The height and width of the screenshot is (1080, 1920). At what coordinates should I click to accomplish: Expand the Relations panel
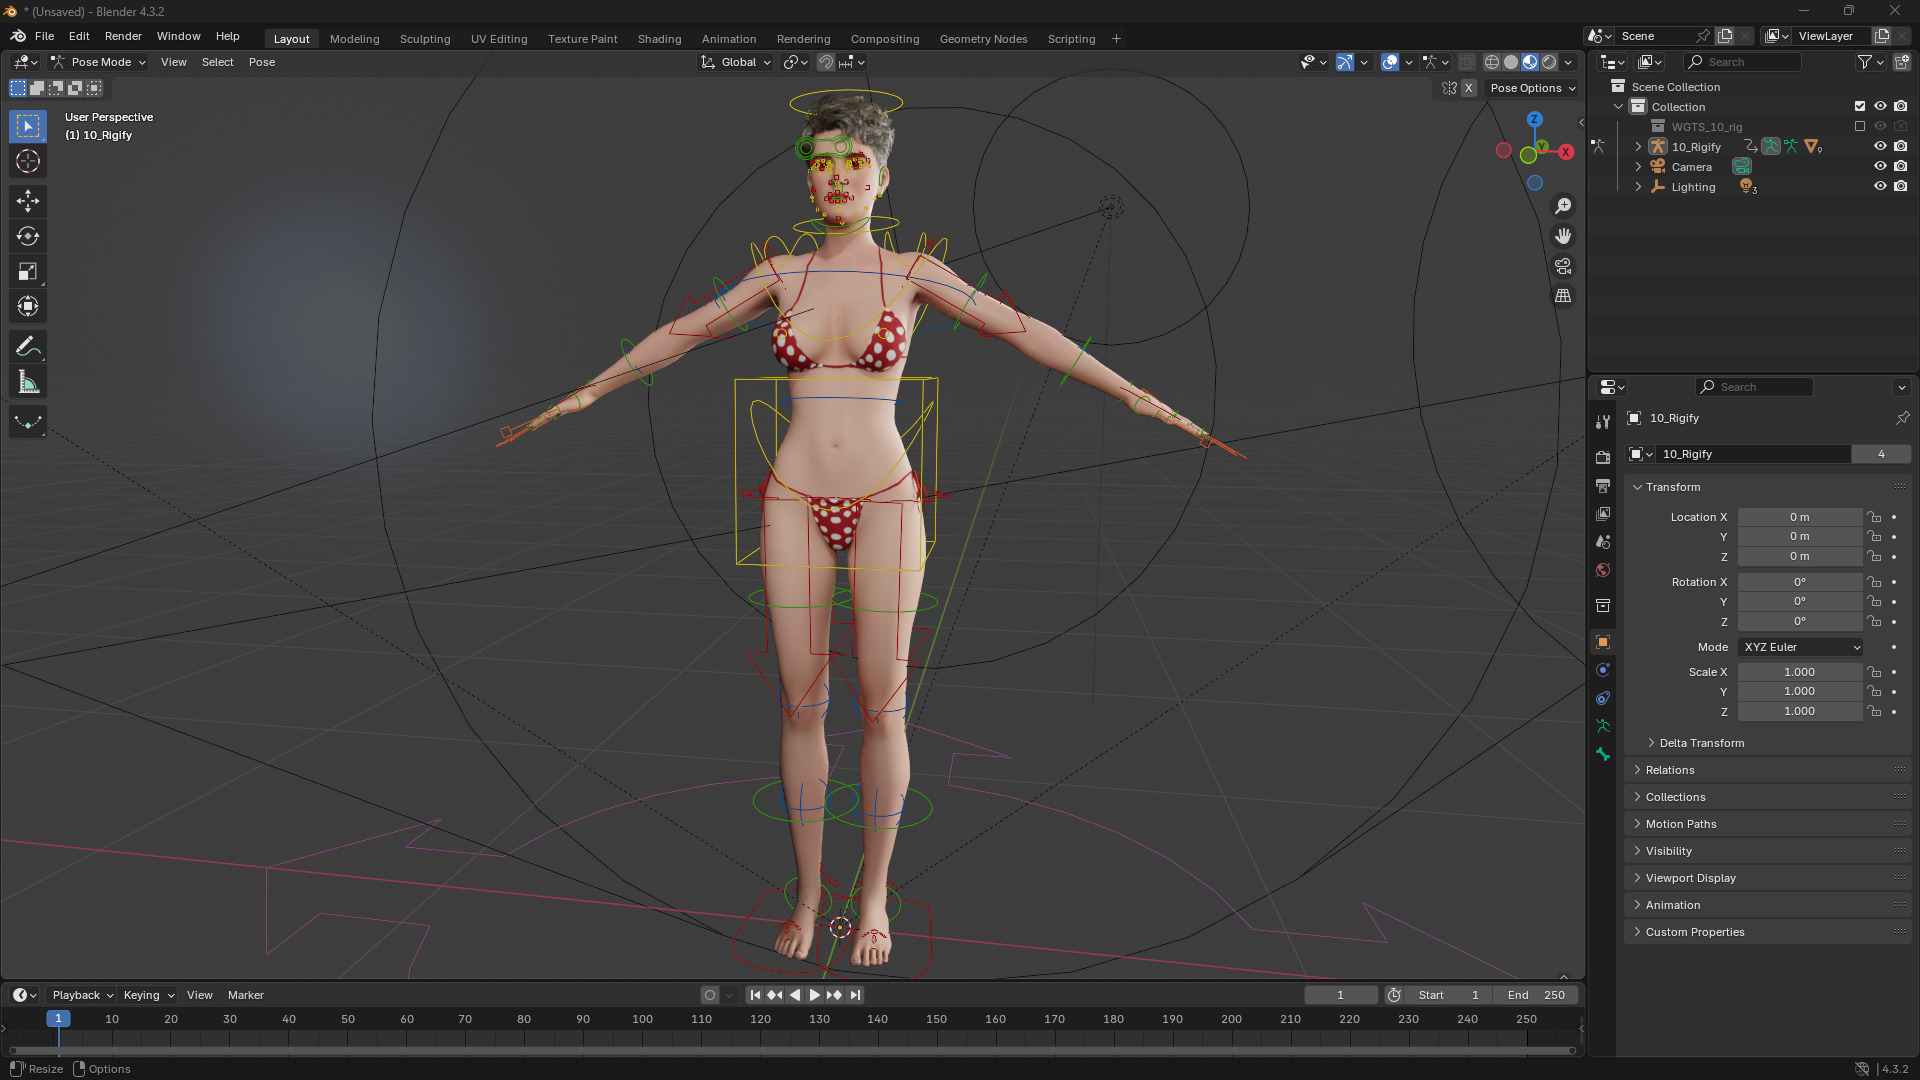1669,770
